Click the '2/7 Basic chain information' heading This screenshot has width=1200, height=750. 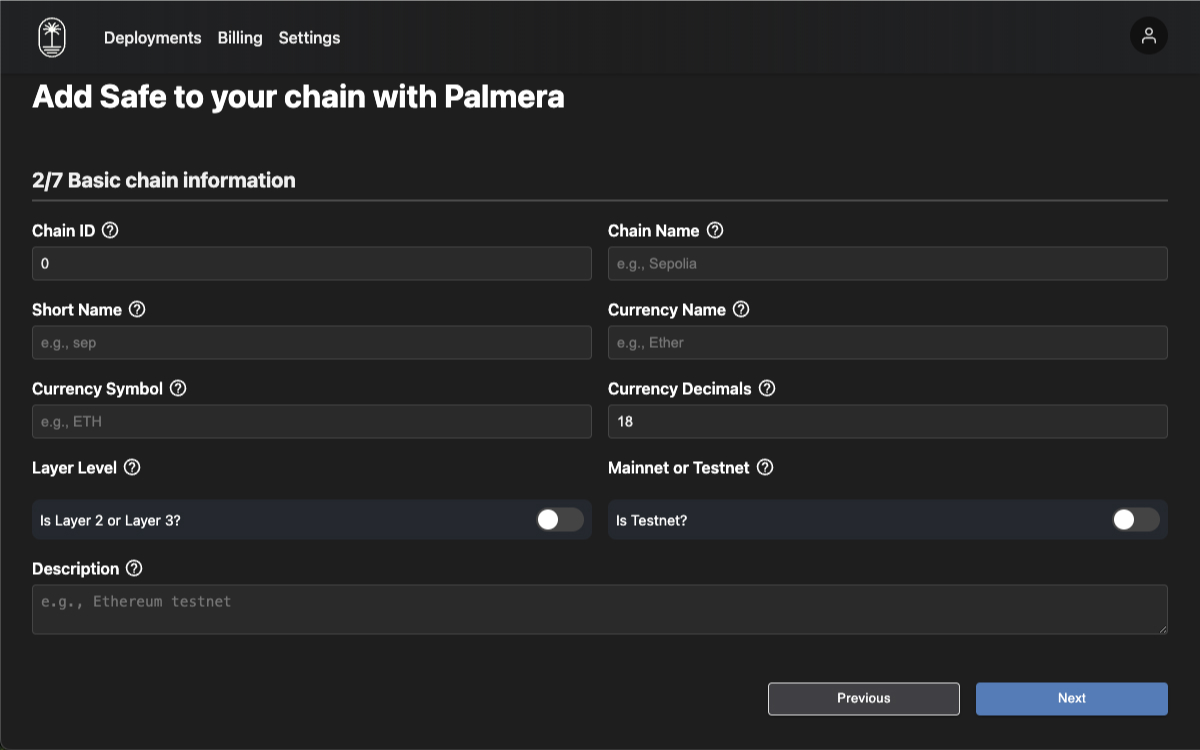tap(164, 180)
